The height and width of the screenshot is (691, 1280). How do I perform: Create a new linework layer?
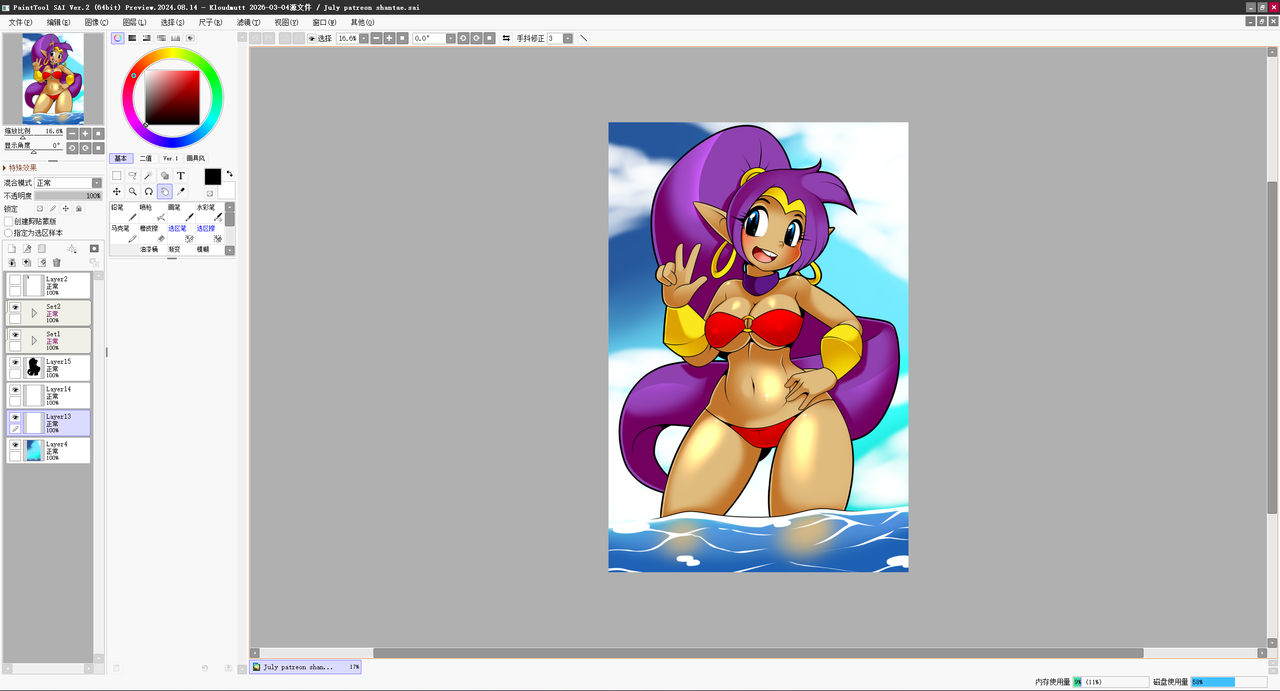(27, 249)
